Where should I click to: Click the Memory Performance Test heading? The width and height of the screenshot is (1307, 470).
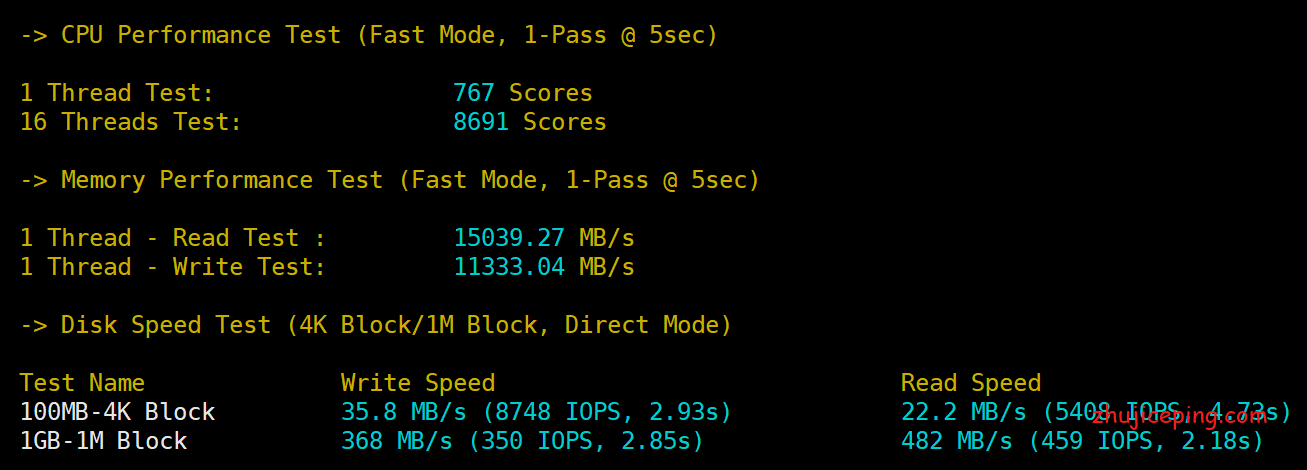(390, 180)
